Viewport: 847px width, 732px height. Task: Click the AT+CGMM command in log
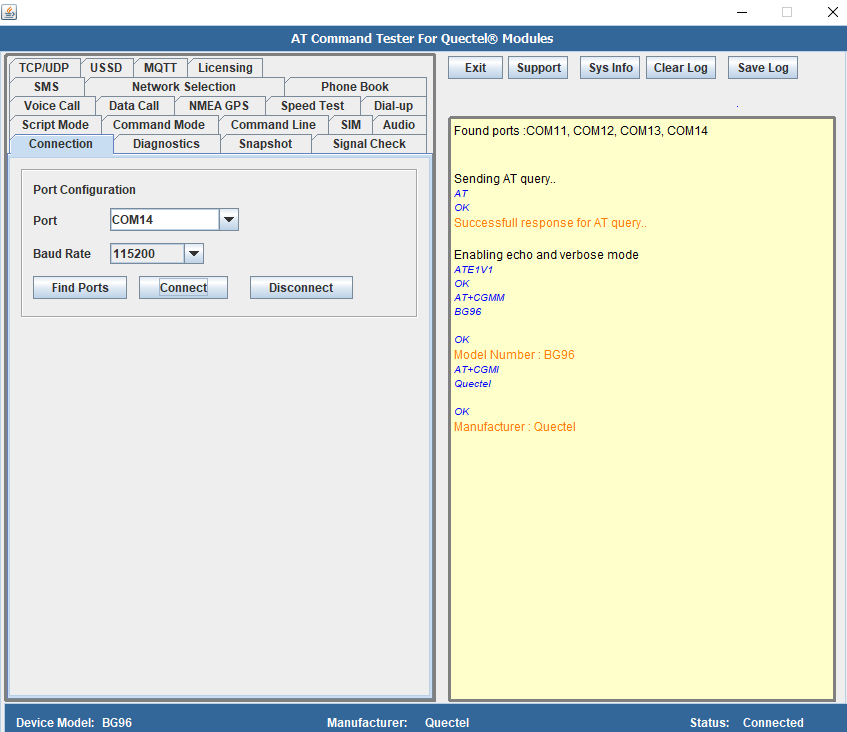(479, 298)
